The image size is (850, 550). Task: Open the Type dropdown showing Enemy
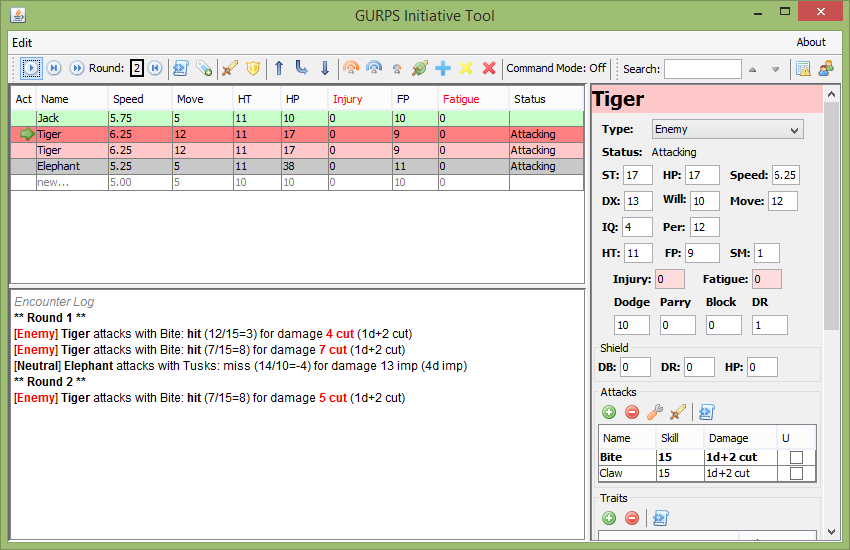[727, 130]
